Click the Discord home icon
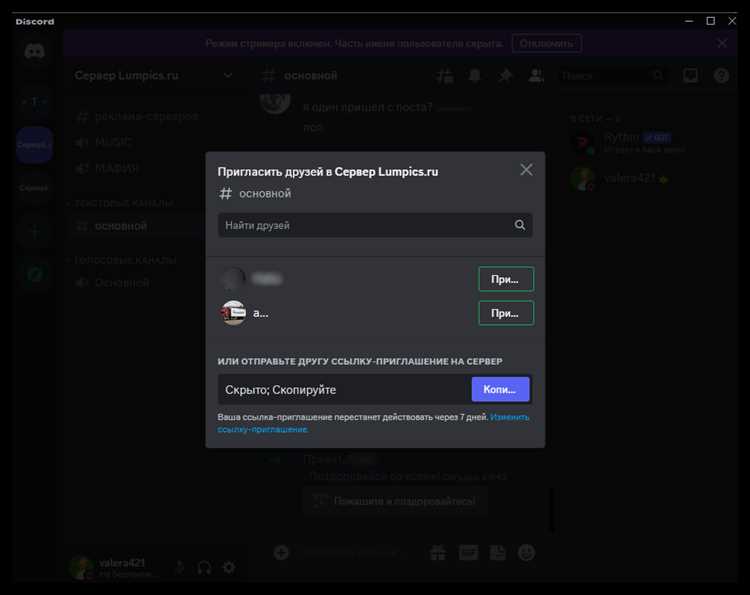 click(x=34, y=51)
